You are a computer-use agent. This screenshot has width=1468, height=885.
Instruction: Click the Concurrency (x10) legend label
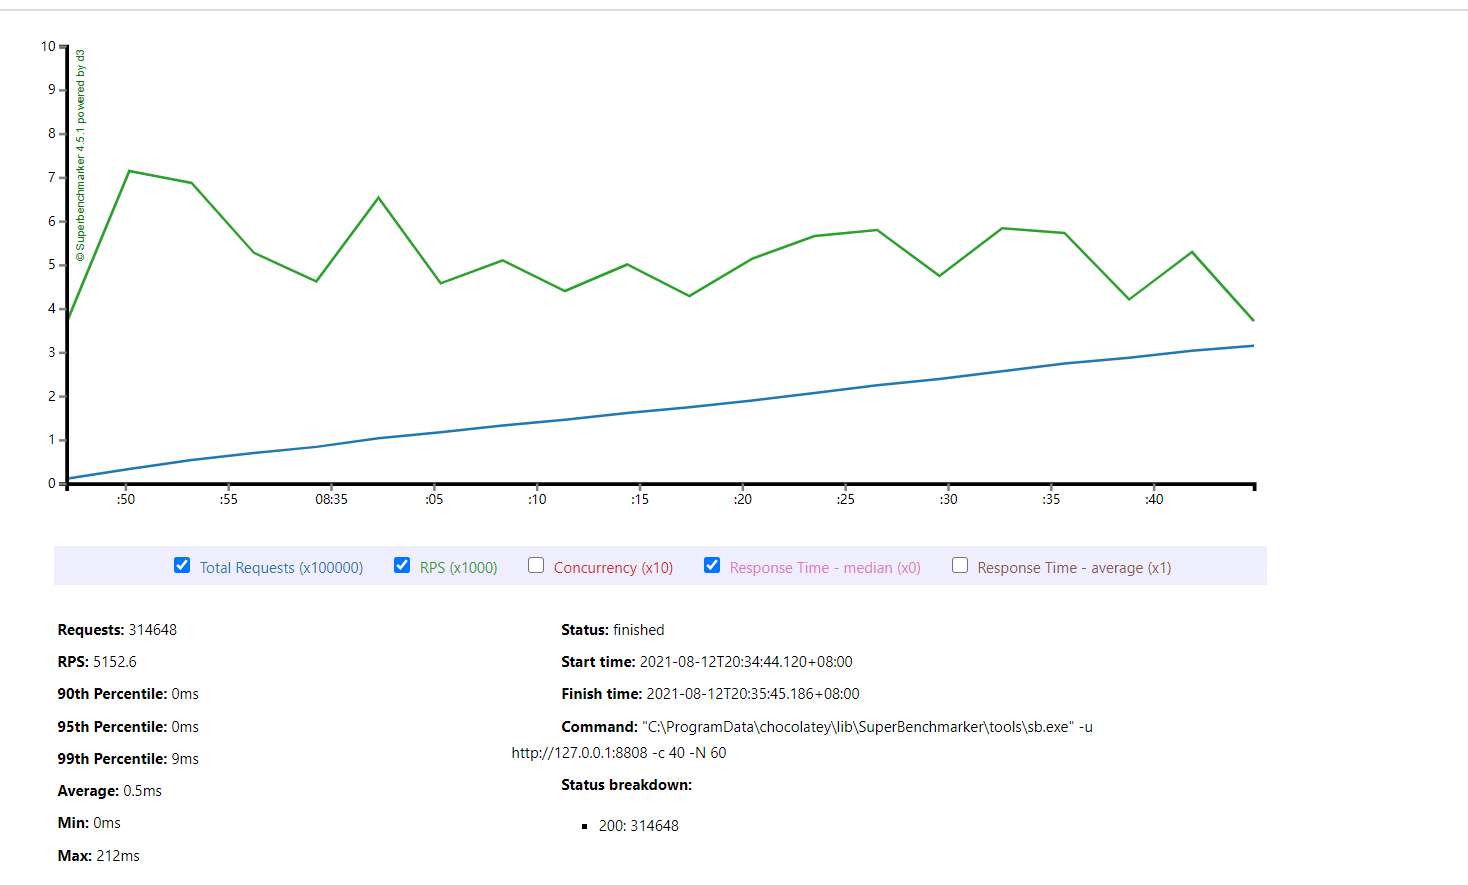(x=613, y=568)
